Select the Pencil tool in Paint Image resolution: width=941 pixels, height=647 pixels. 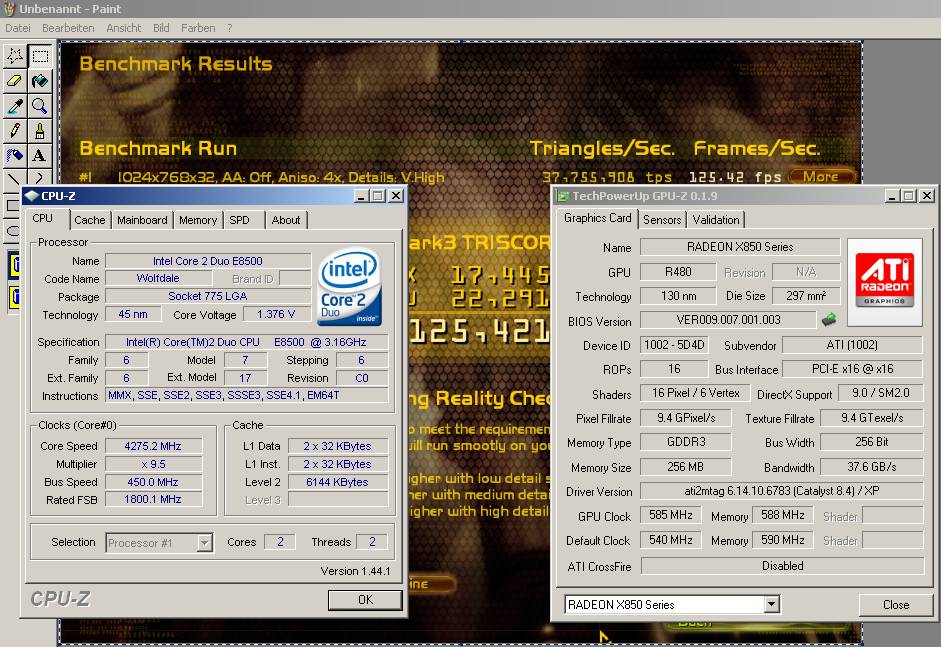[15, 131]
